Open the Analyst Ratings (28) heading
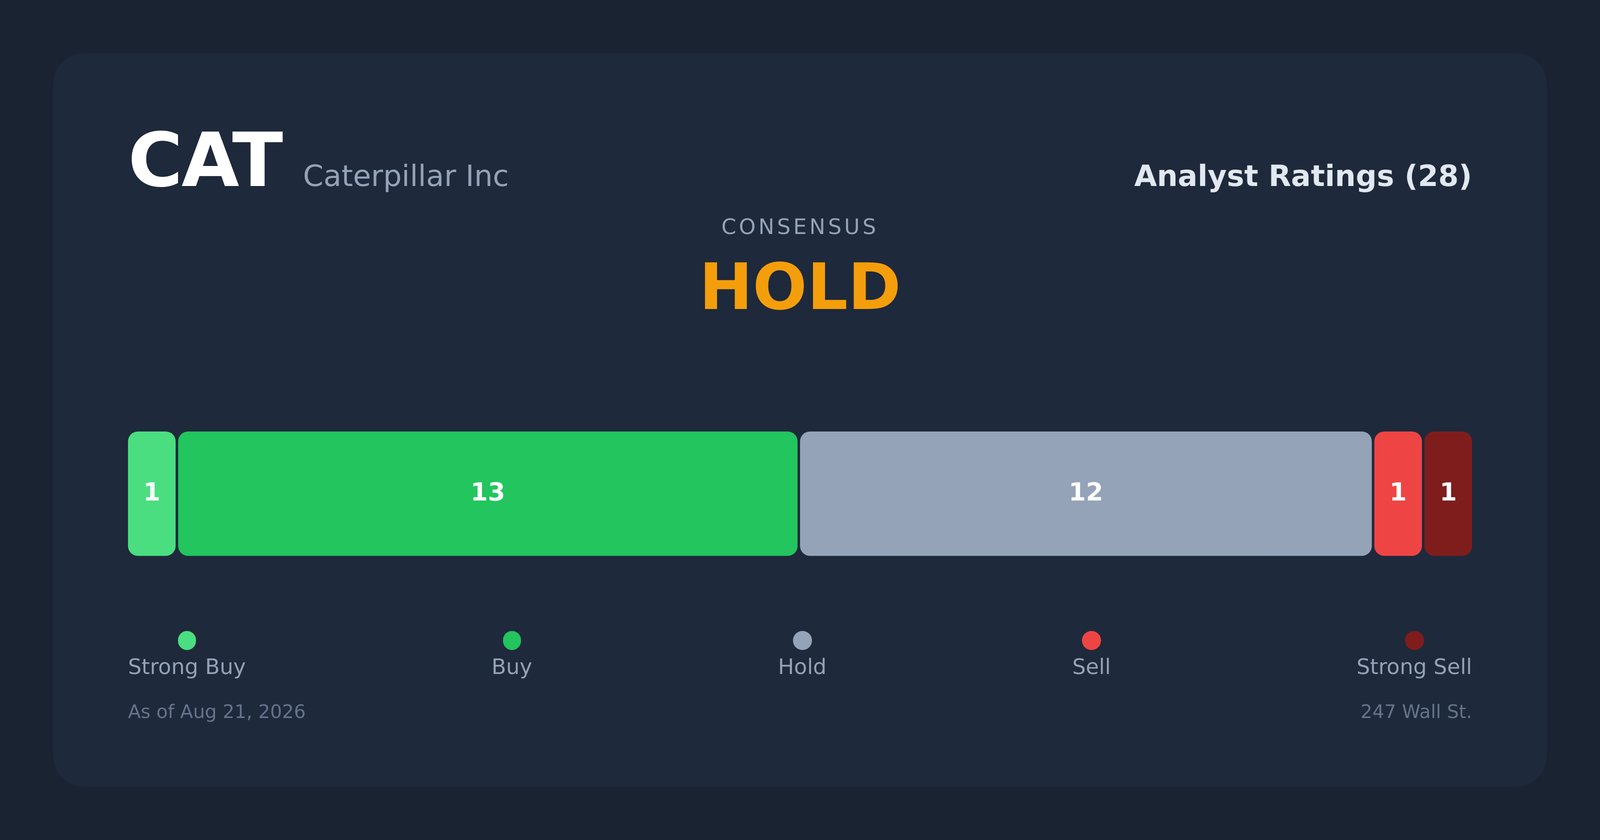This screenshot has height=840, width=1600. (x=1303, y=177)
